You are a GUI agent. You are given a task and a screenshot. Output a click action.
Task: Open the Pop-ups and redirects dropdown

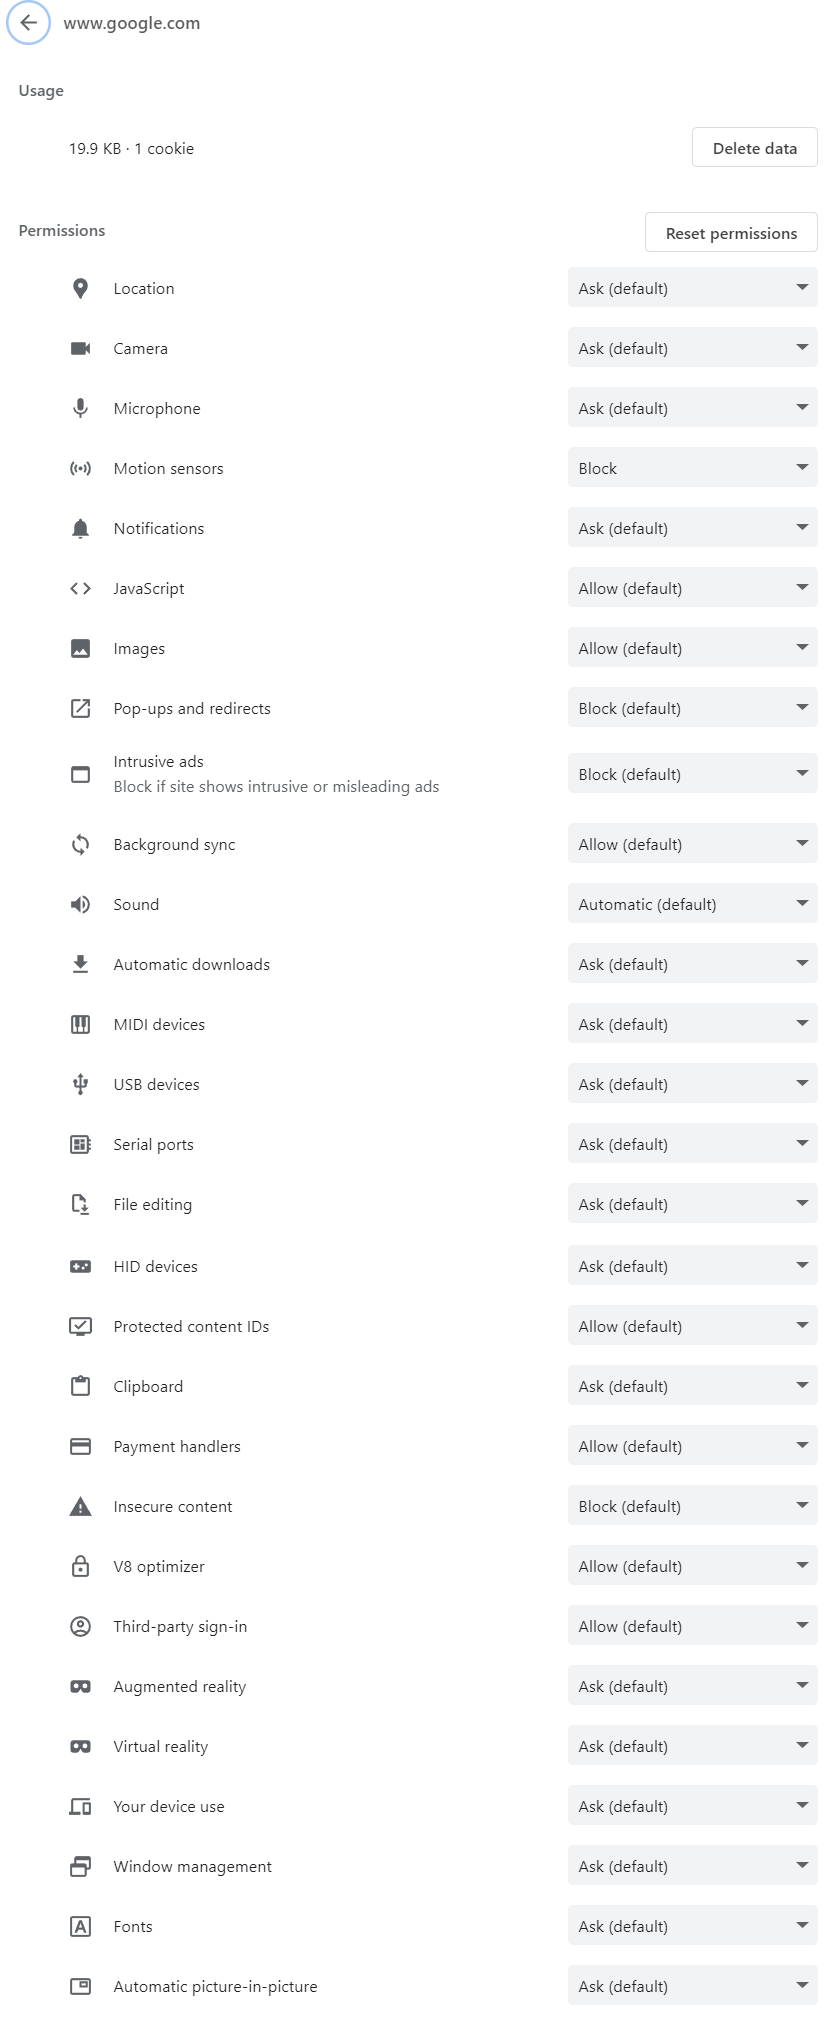click(692, 708)
